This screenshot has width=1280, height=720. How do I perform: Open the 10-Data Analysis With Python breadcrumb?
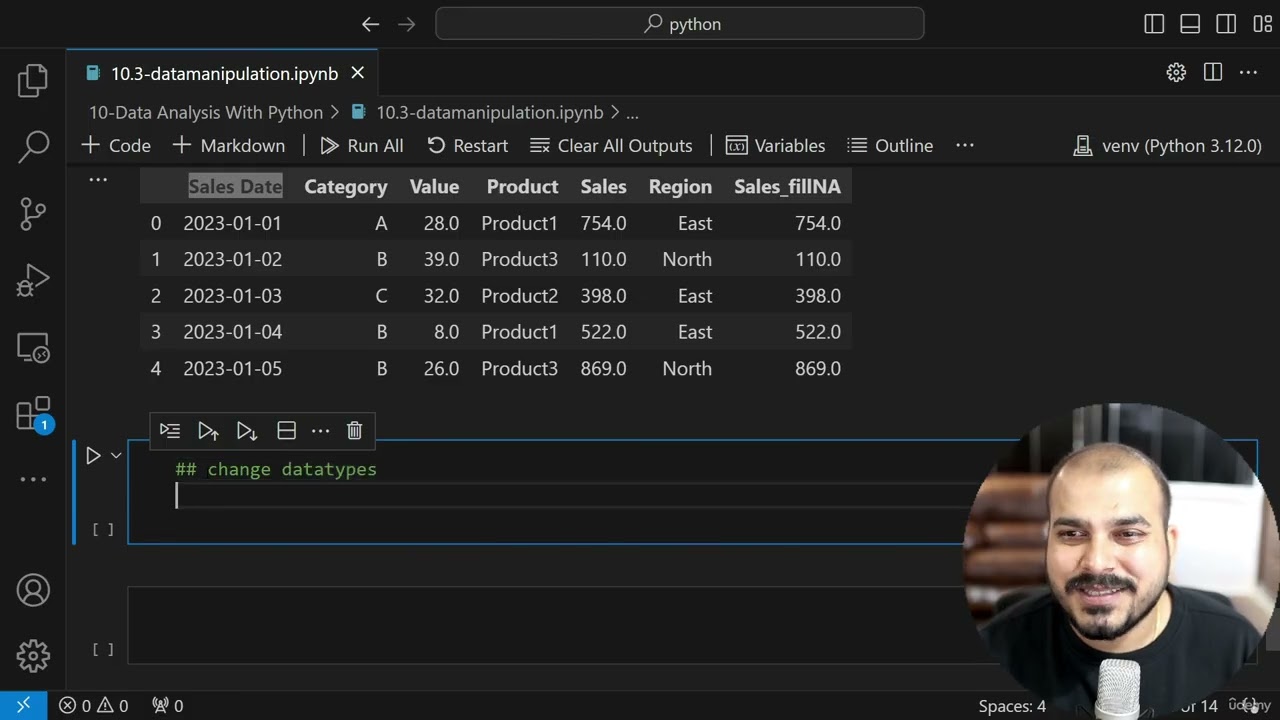206,112
